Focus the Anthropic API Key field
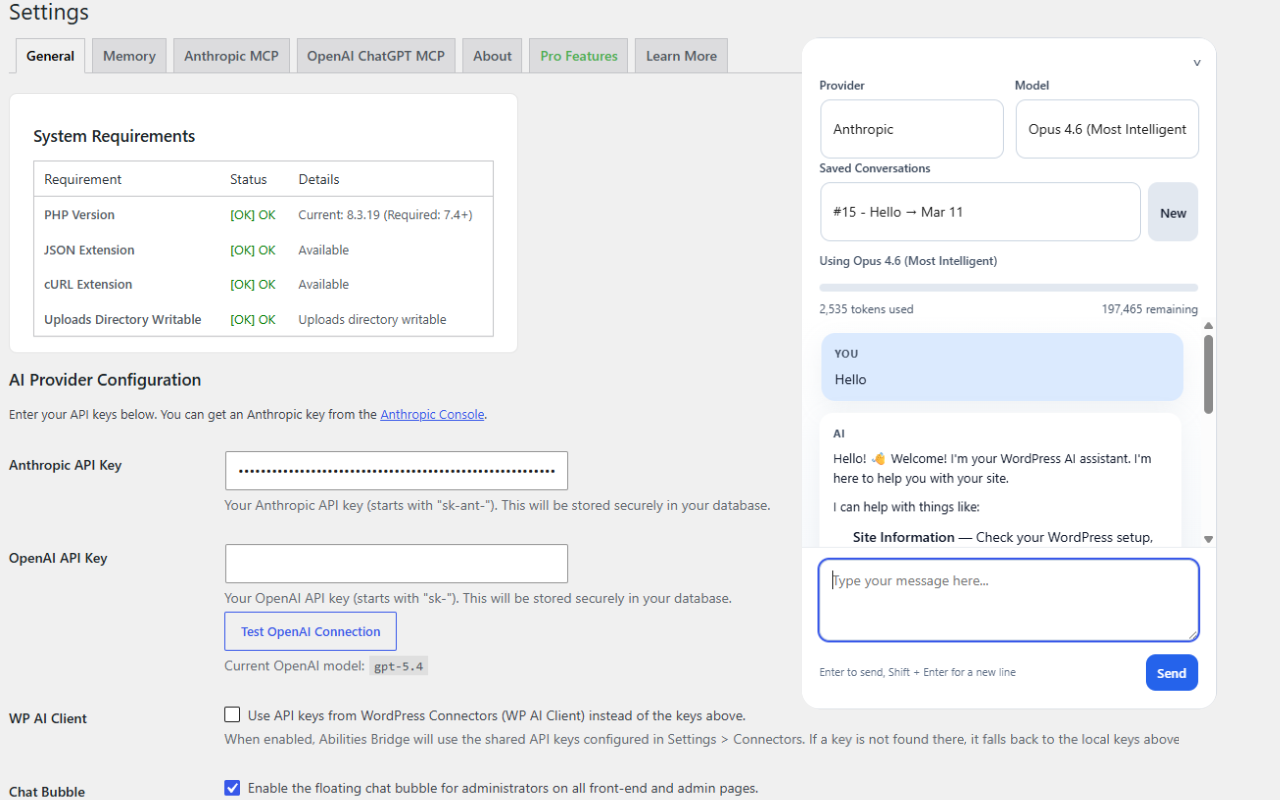Image resolution: width=1280 pixels, height=800 pixels. point(396,470)
